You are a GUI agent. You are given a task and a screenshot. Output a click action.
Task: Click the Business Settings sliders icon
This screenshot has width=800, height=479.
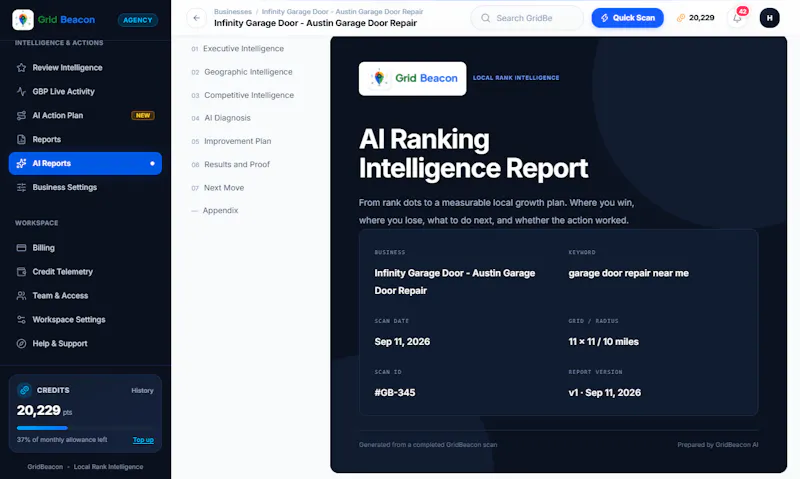pos(21,187)
